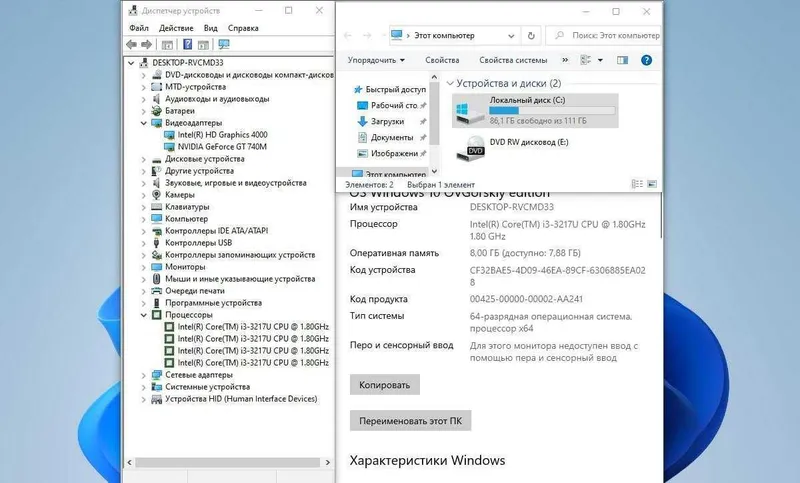Select Документы in navigation pane

click(x=391, y=138)
